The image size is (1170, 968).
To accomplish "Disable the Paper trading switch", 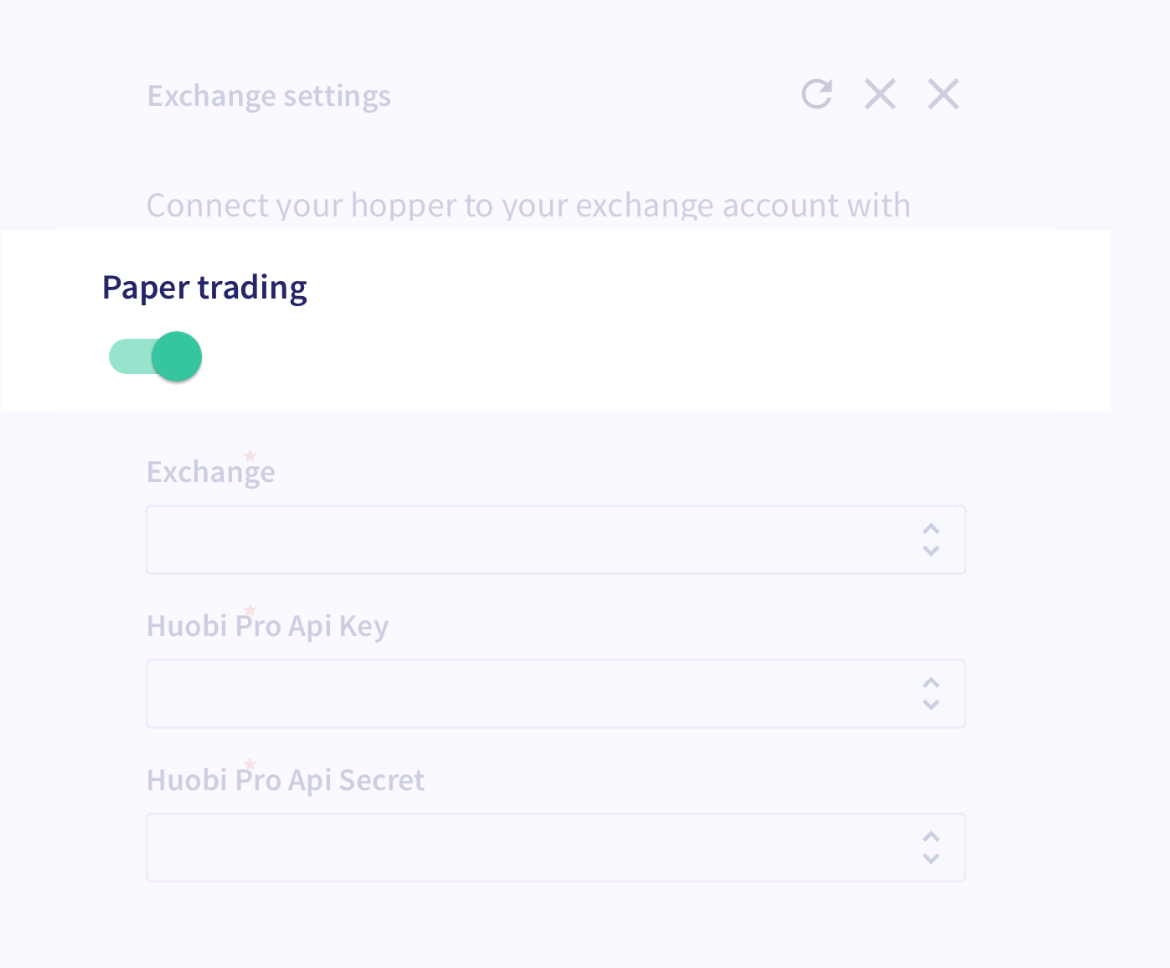I will pos(157,357).
